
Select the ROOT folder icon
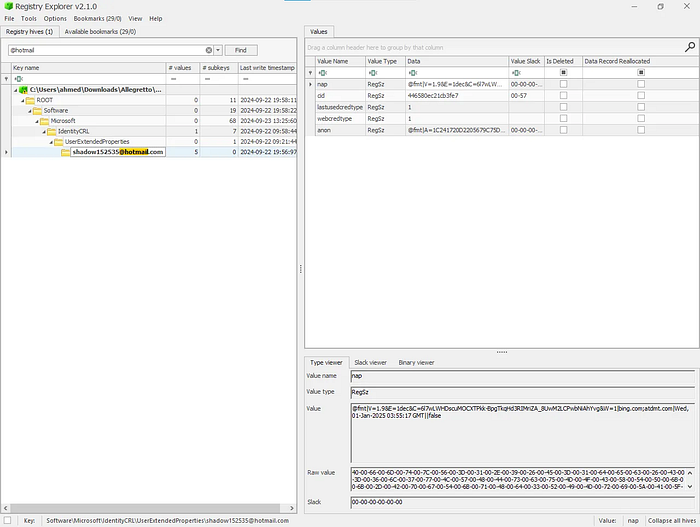[30, 100]
